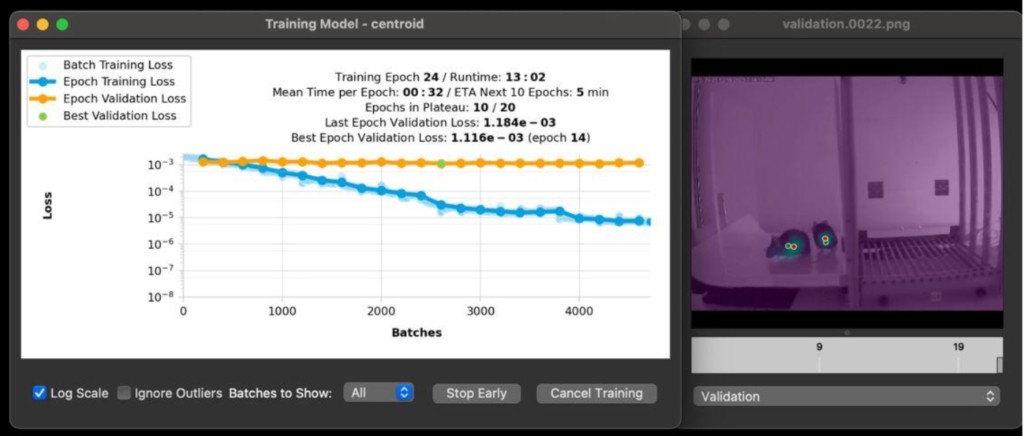Click frame marker 9 on the timeline
Image resolution: width=1024 pixels, height=436 pixels.
(x=819, y=347)
